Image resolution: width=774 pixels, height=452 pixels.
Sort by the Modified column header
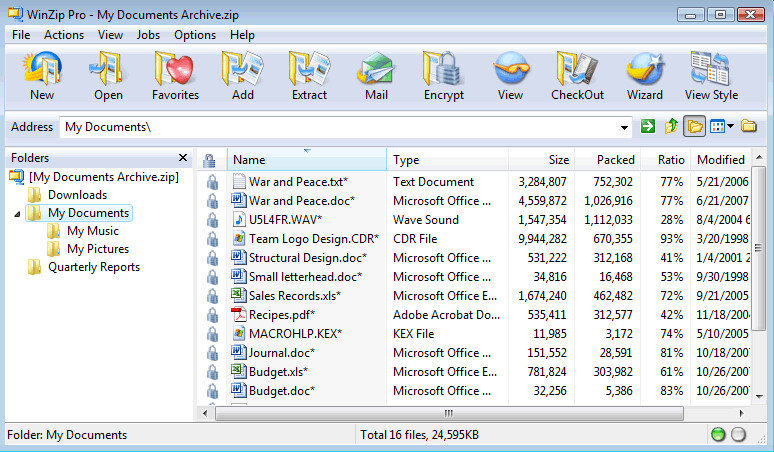coord(721,160)
